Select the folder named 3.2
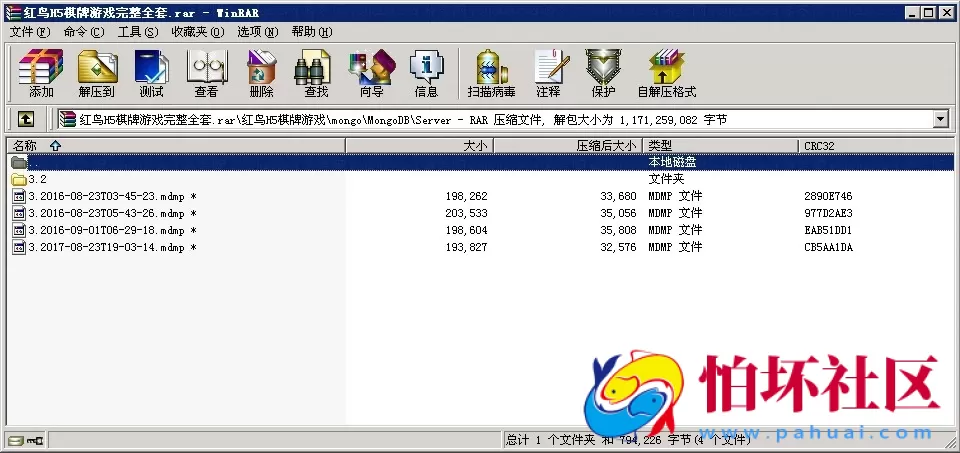The image size is (960, 453). [37, 179]
